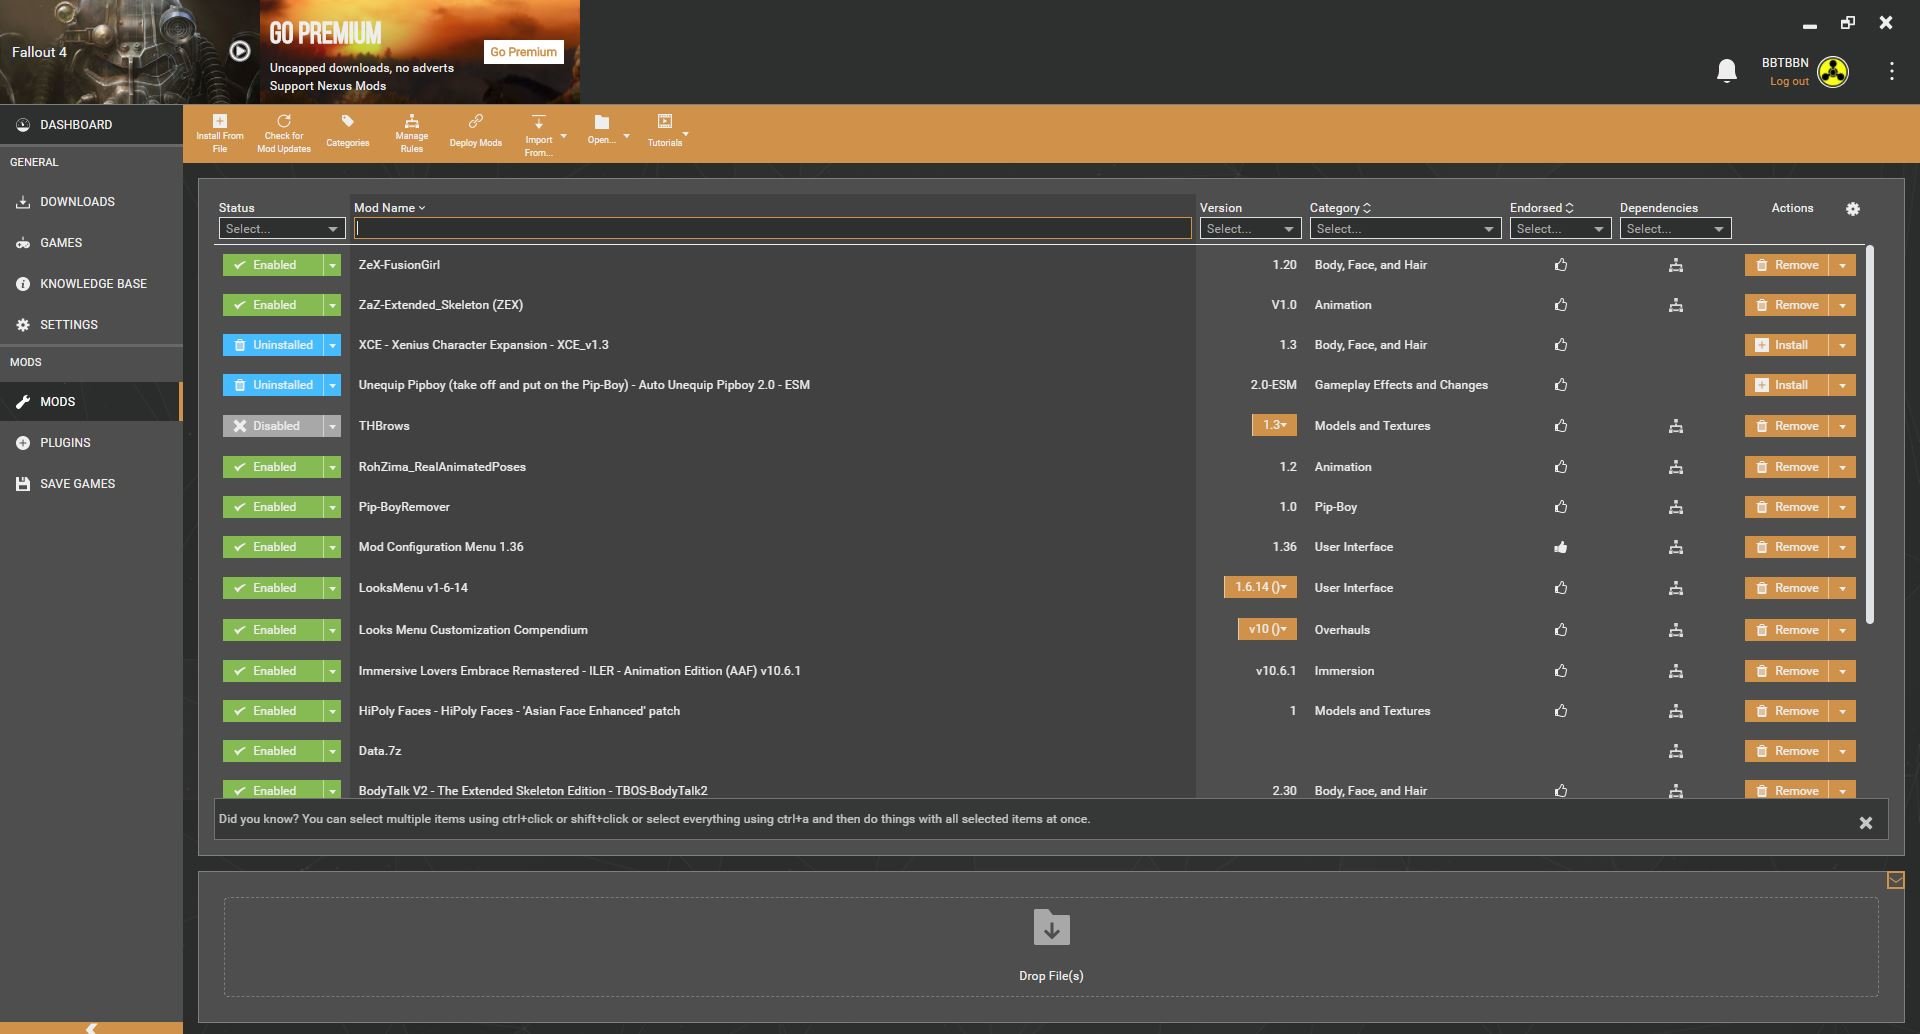The width and height of the screenshot is (1920, 1034).
Task: Expand THBrows version 1.3 dropdown
Action: pyautogui.click(x=1274, y=425)
